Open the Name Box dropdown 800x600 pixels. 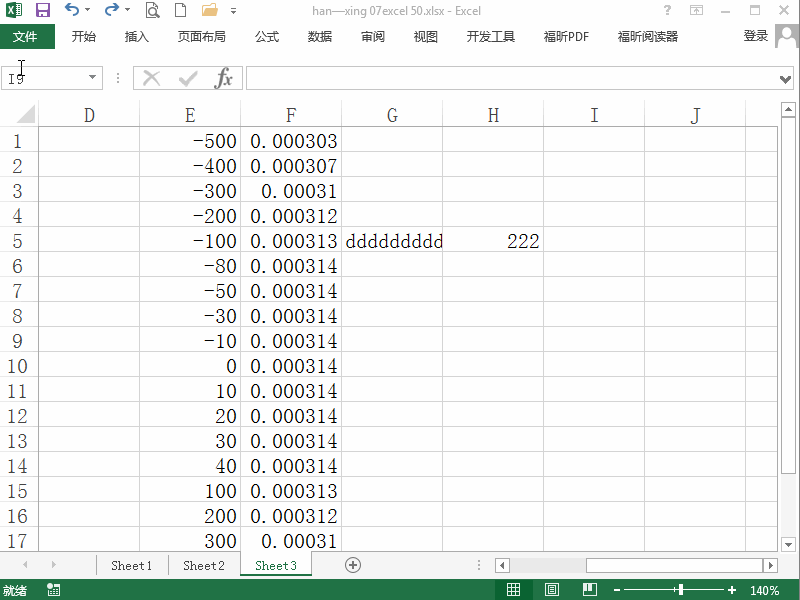pyautogui.click(x=93, y=77)
